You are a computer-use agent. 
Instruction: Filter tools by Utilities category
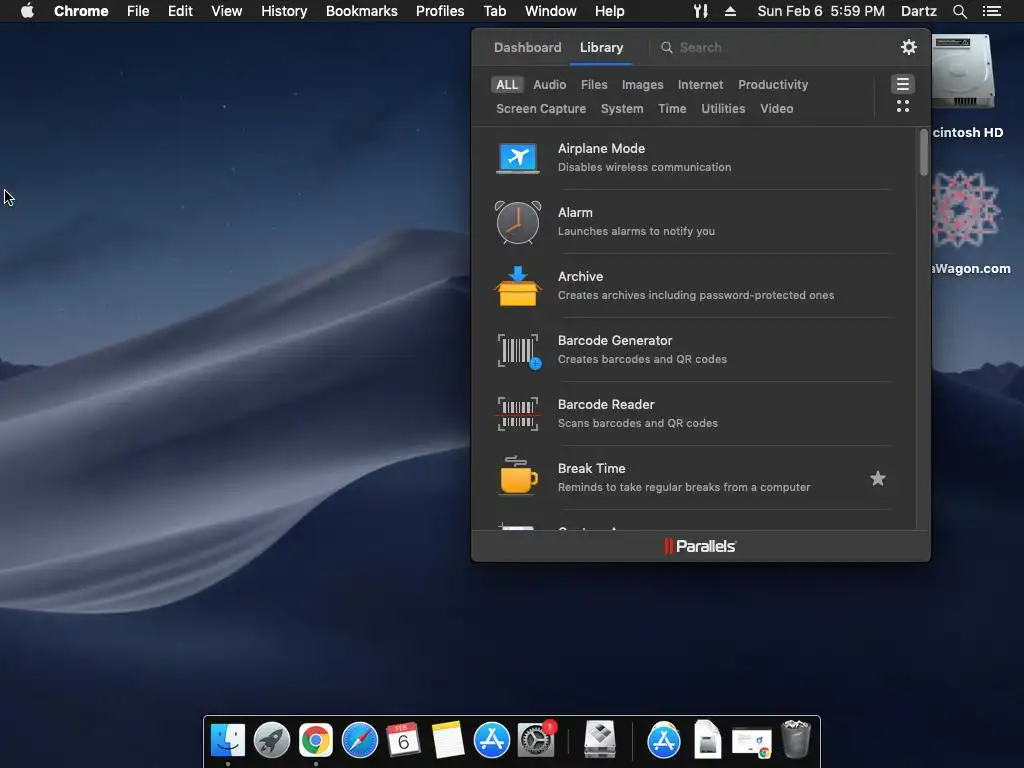click(723, 108)
